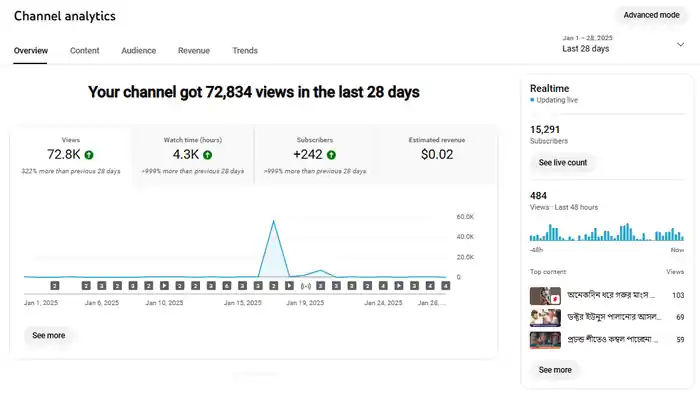Click the $0.02 estimated revenue value
This screenshot has height=395, width=700.
coord(437,154)
